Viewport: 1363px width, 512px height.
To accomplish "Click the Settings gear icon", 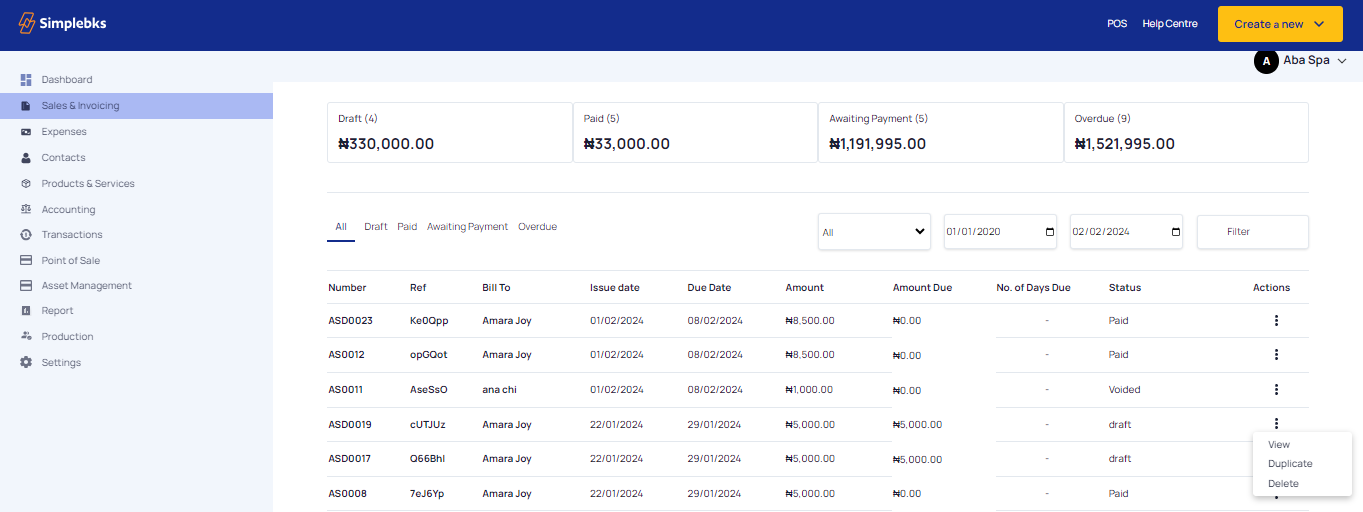I will [26, 363].
